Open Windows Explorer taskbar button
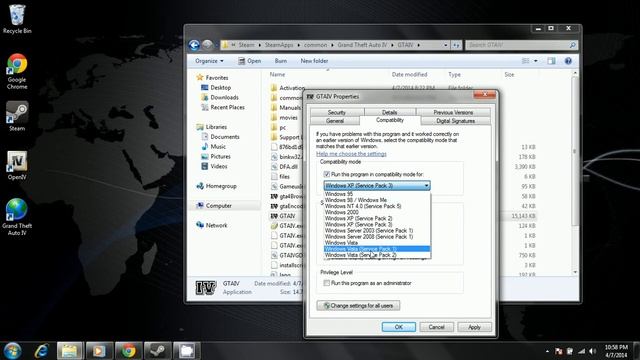 tap(70, 351)
